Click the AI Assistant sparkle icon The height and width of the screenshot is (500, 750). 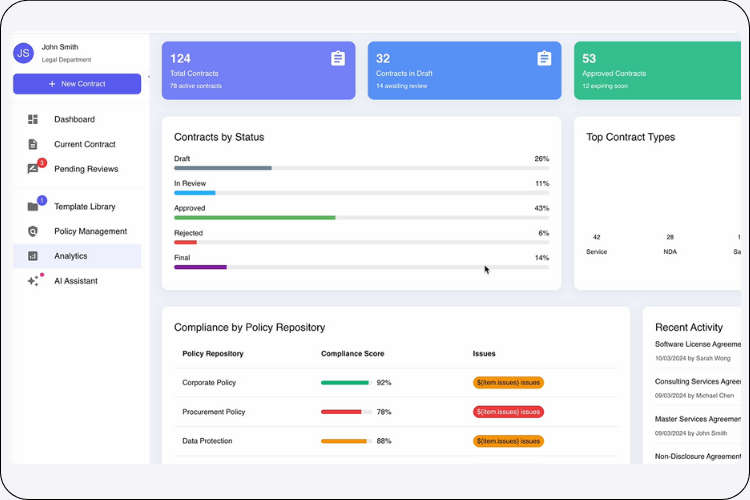(x=33, y=282)
